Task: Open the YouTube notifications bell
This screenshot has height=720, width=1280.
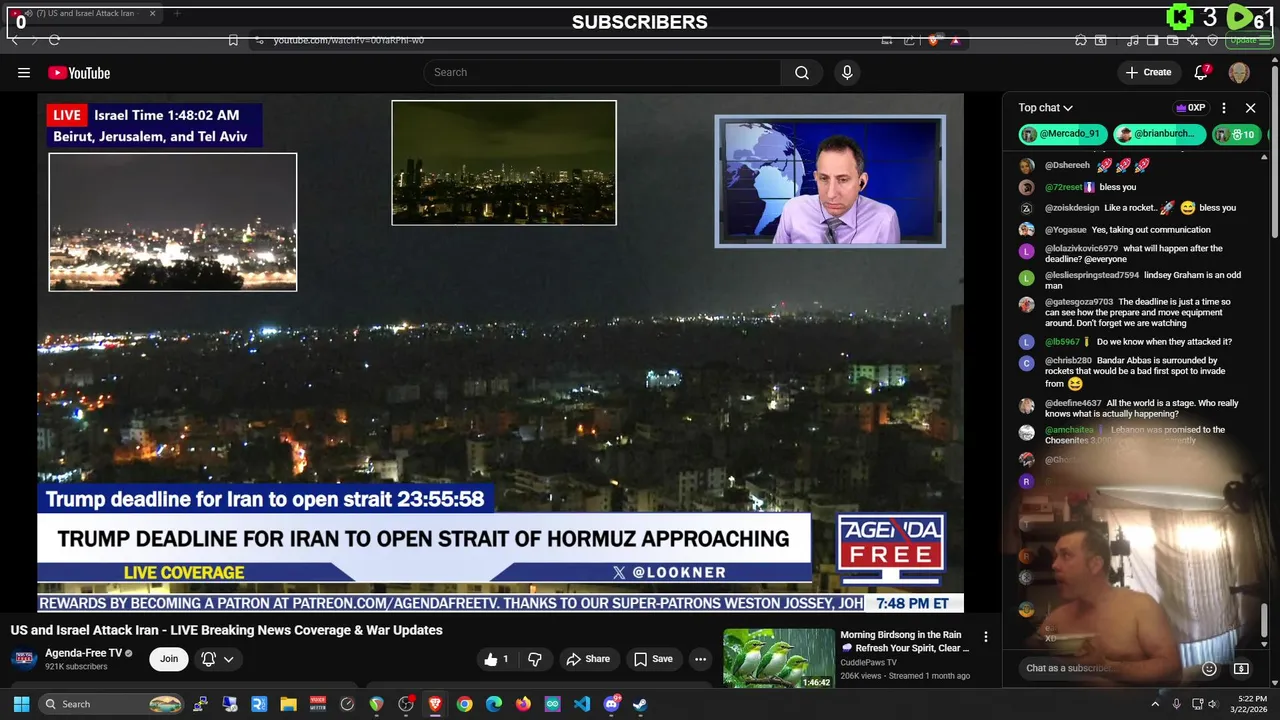Action: pyautogui.click(x=1202, y=72)
